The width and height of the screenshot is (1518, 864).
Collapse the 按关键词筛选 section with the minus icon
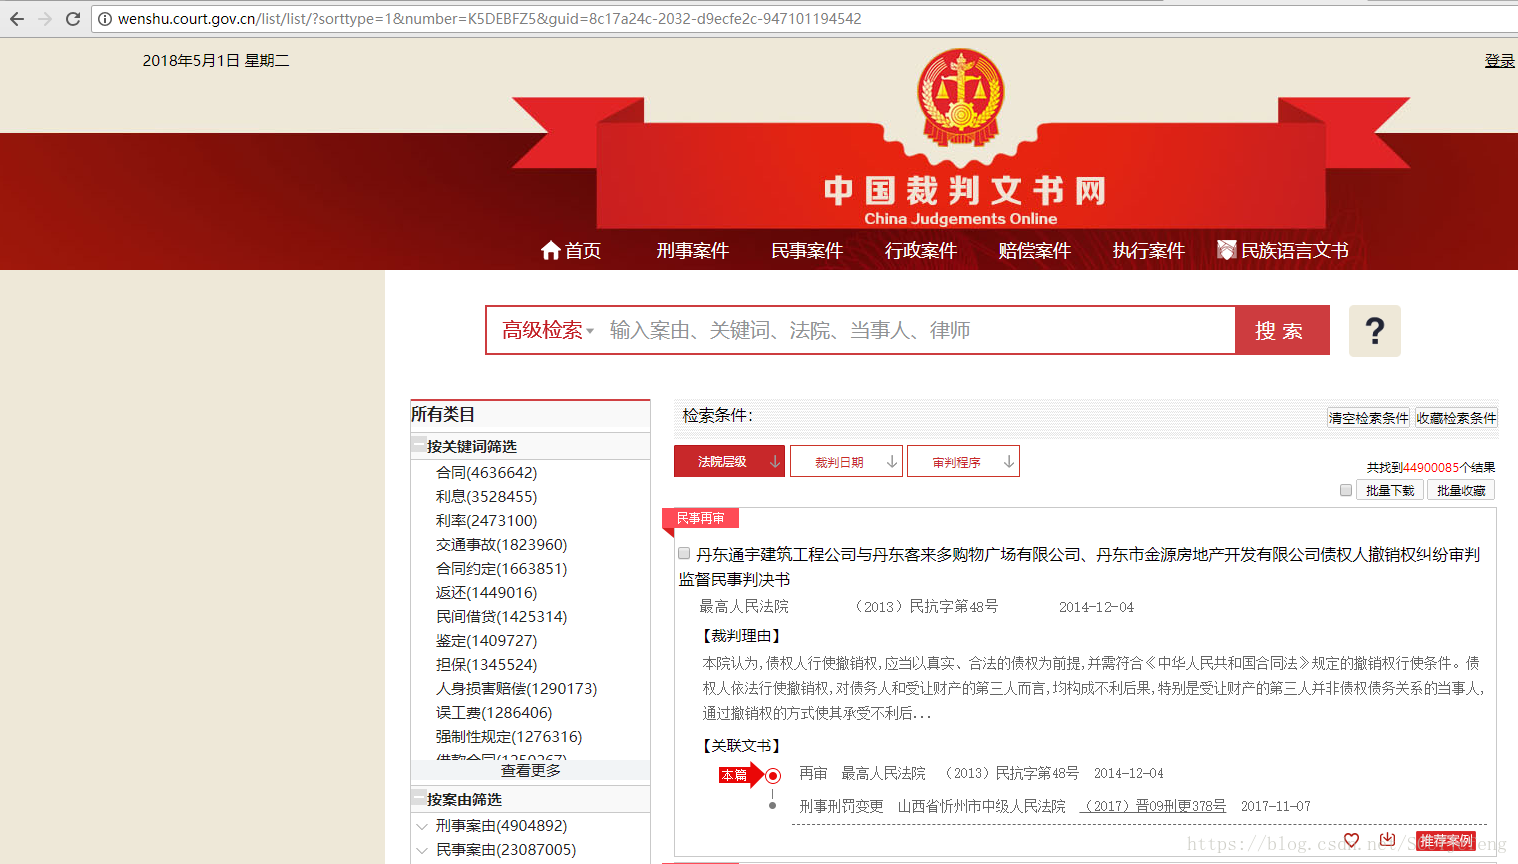418,446
